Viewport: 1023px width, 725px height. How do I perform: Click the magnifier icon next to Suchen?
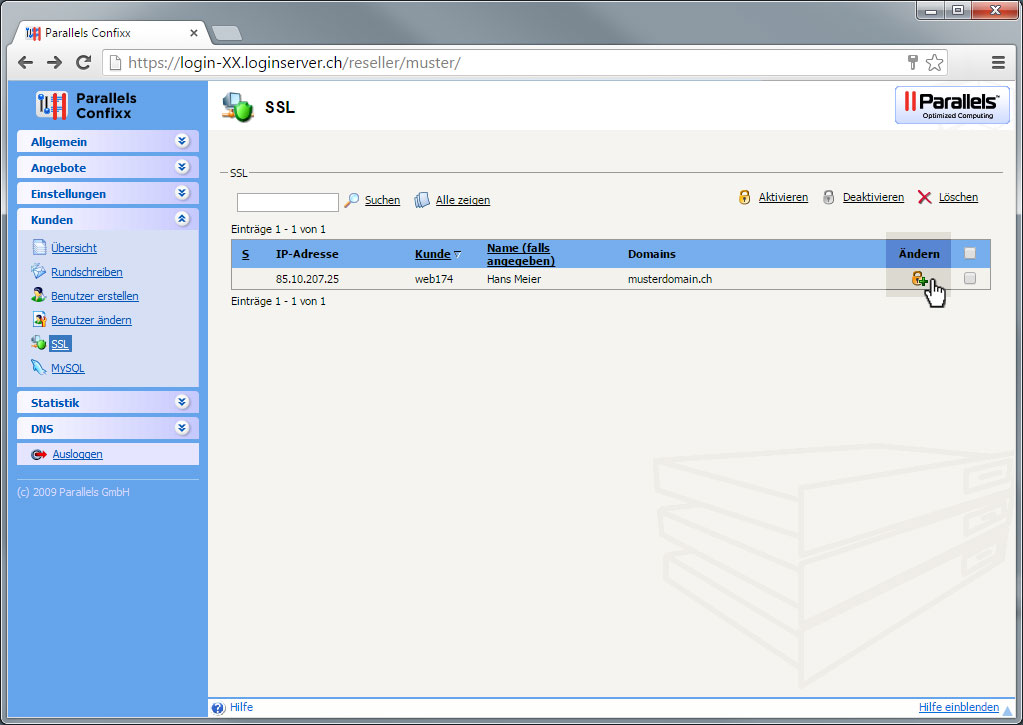pyautogui.click(x=352, y=200)
